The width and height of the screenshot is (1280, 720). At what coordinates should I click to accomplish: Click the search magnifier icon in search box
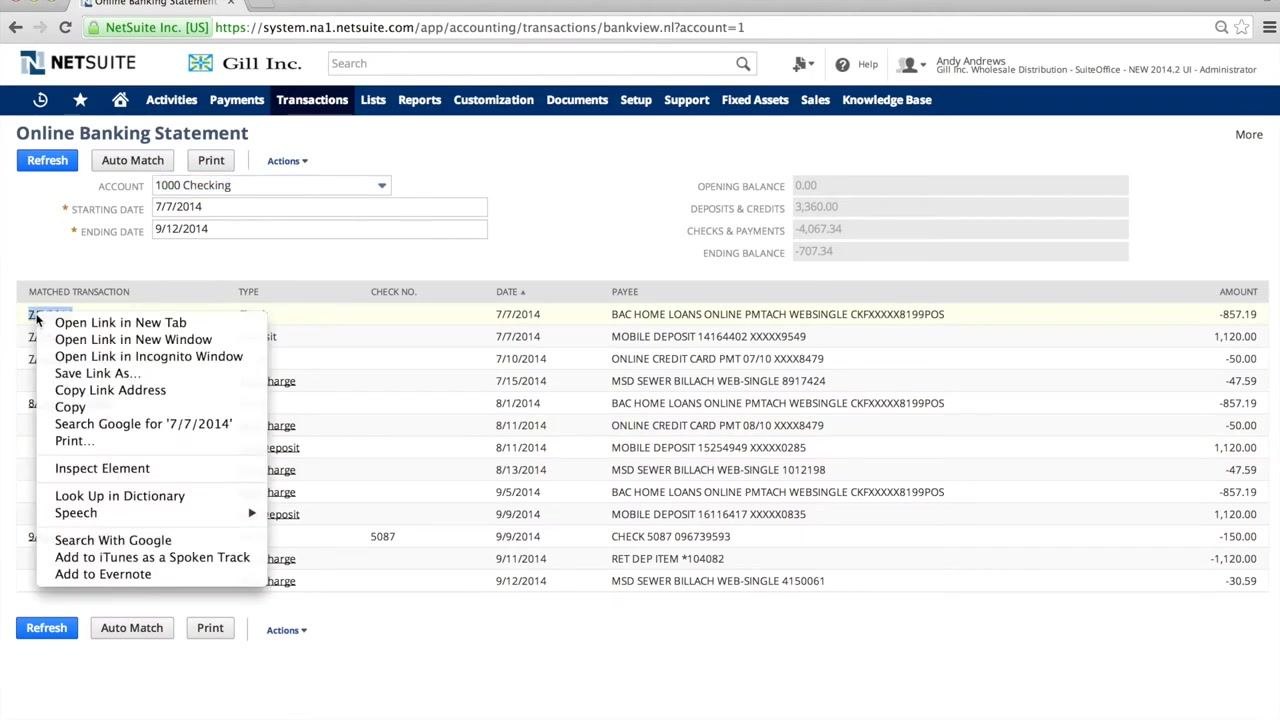click(x=743, y=64)
